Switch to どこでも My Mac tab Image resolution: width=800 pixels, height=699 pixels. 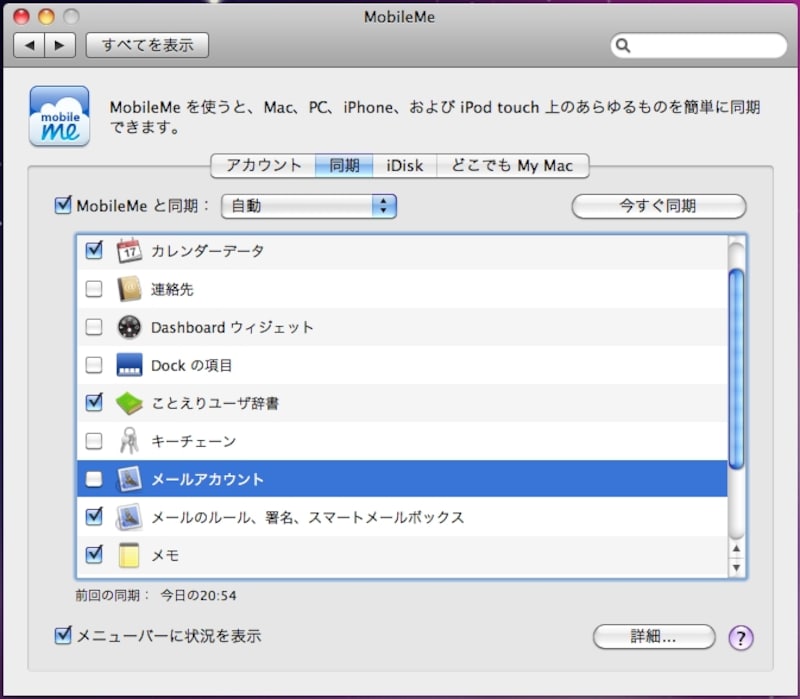pos(513,166)
